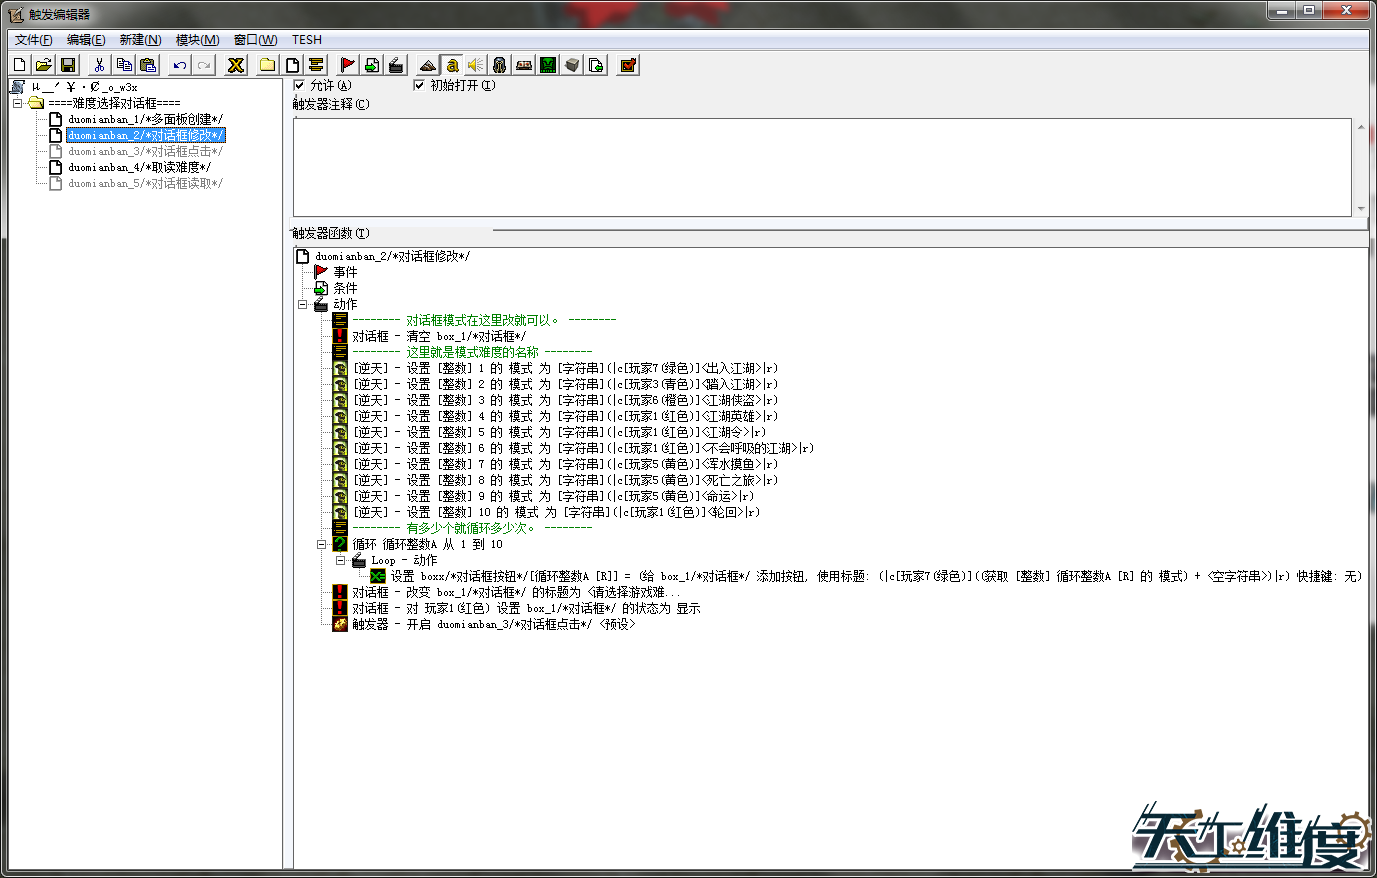Save the map with the disk icon
Viewport: 1377px width, 878px height.
(66, 64)
